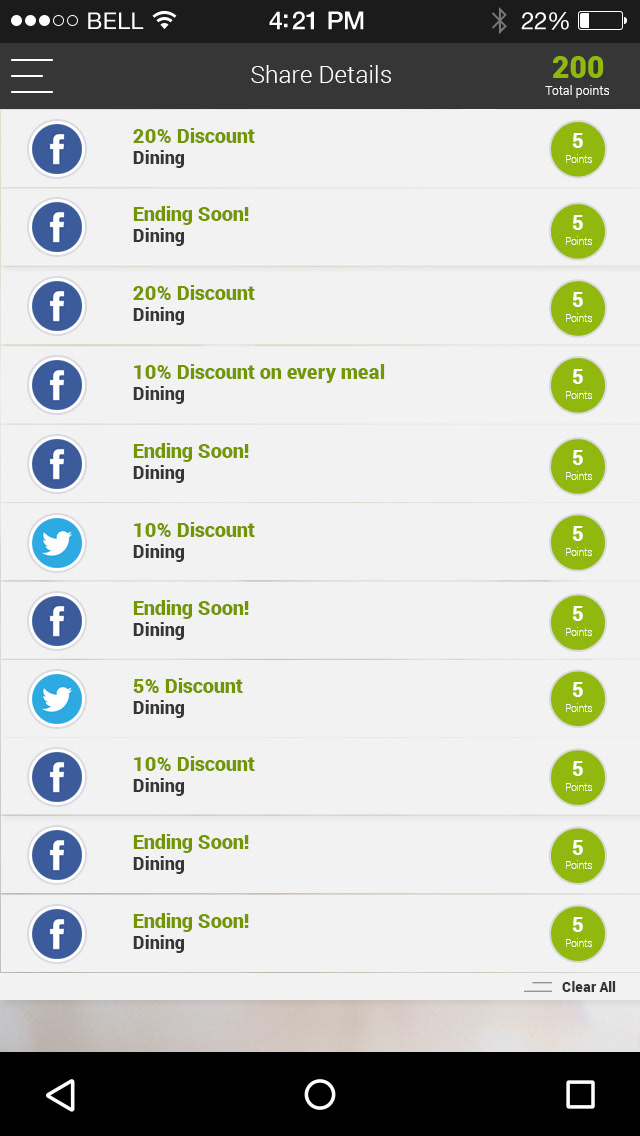The image size is (640, 1136).
Task: Tap the Facebook icon in the first row
Action: pos(57,149)
